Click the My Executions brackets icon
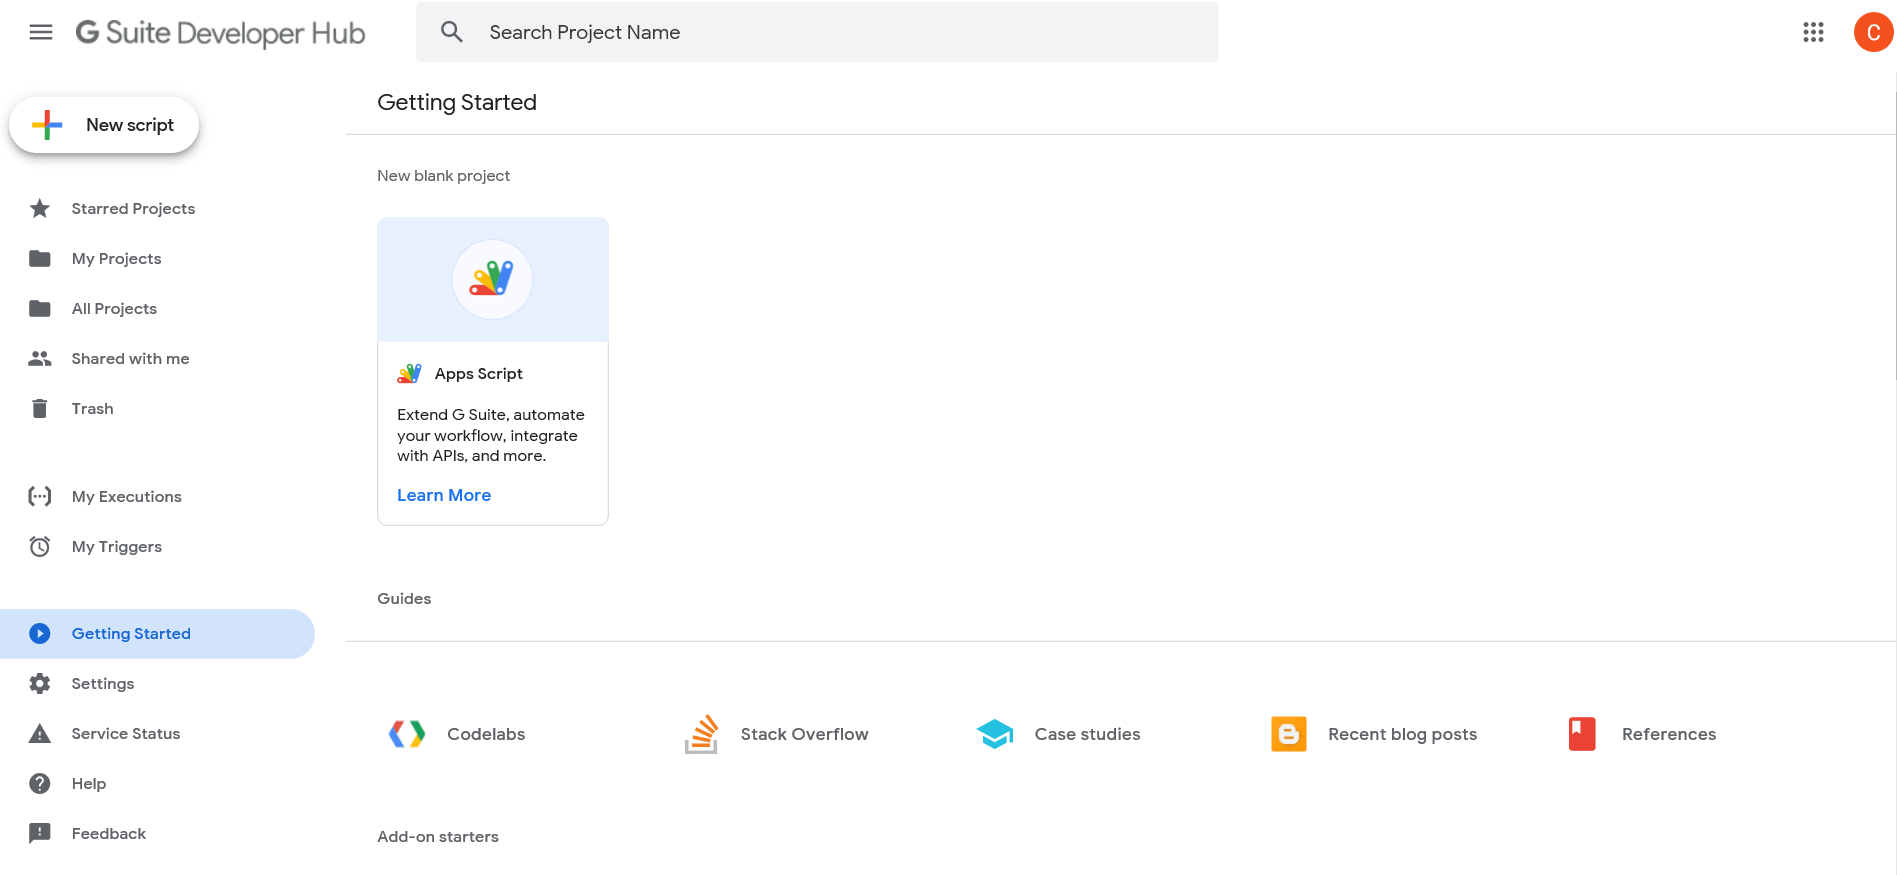The width and height of the screenshot is (1897, 875). (40, 496)
